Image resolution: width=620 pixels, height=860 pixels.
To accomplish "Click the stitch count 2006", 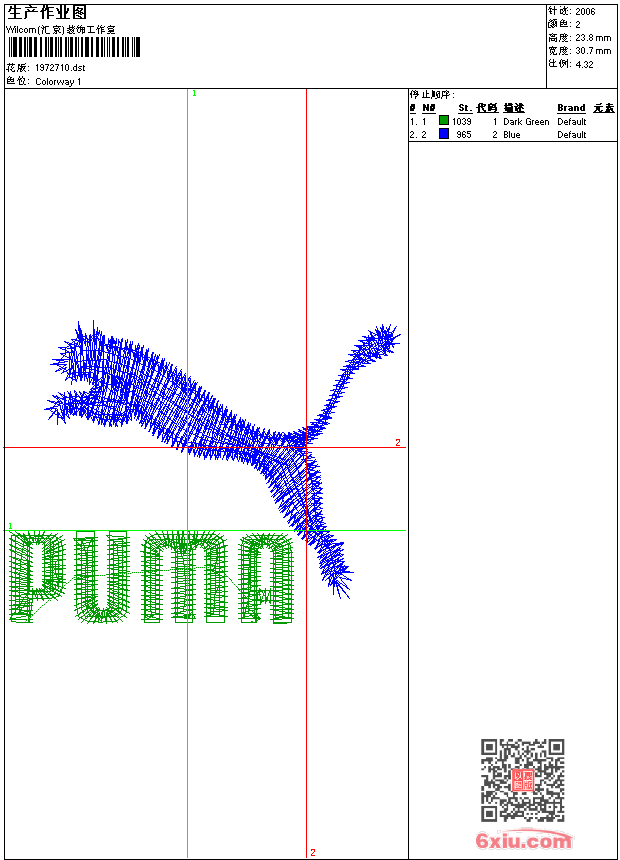I will tap(585, 12).
